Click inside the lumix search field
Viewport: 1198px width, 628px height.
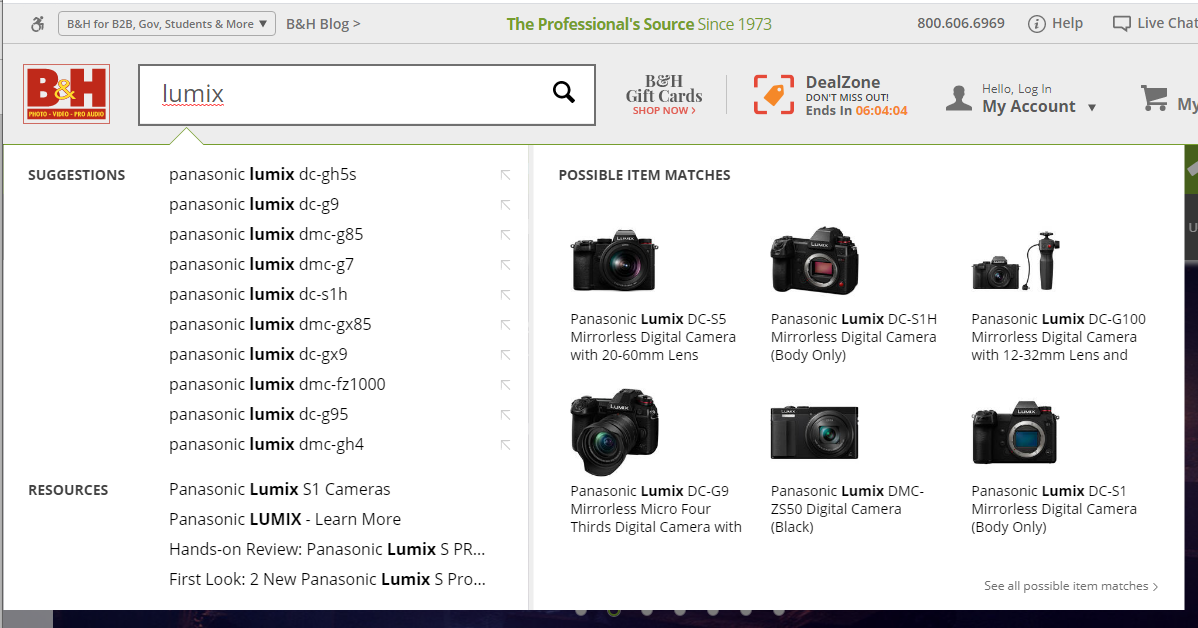click(367, 95)
